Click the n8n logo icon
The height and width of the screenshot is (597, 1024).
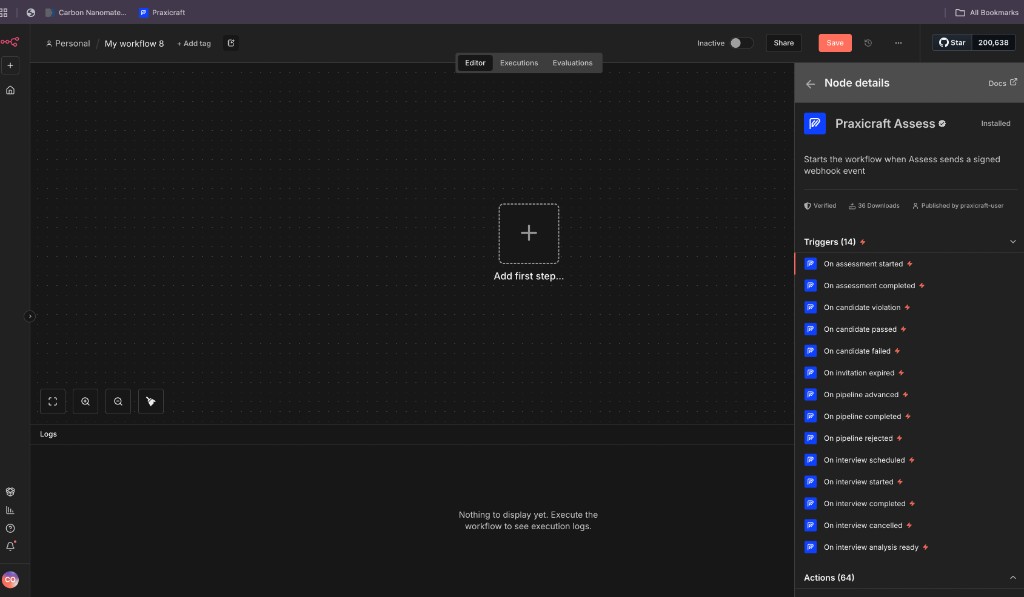[10, 42]
